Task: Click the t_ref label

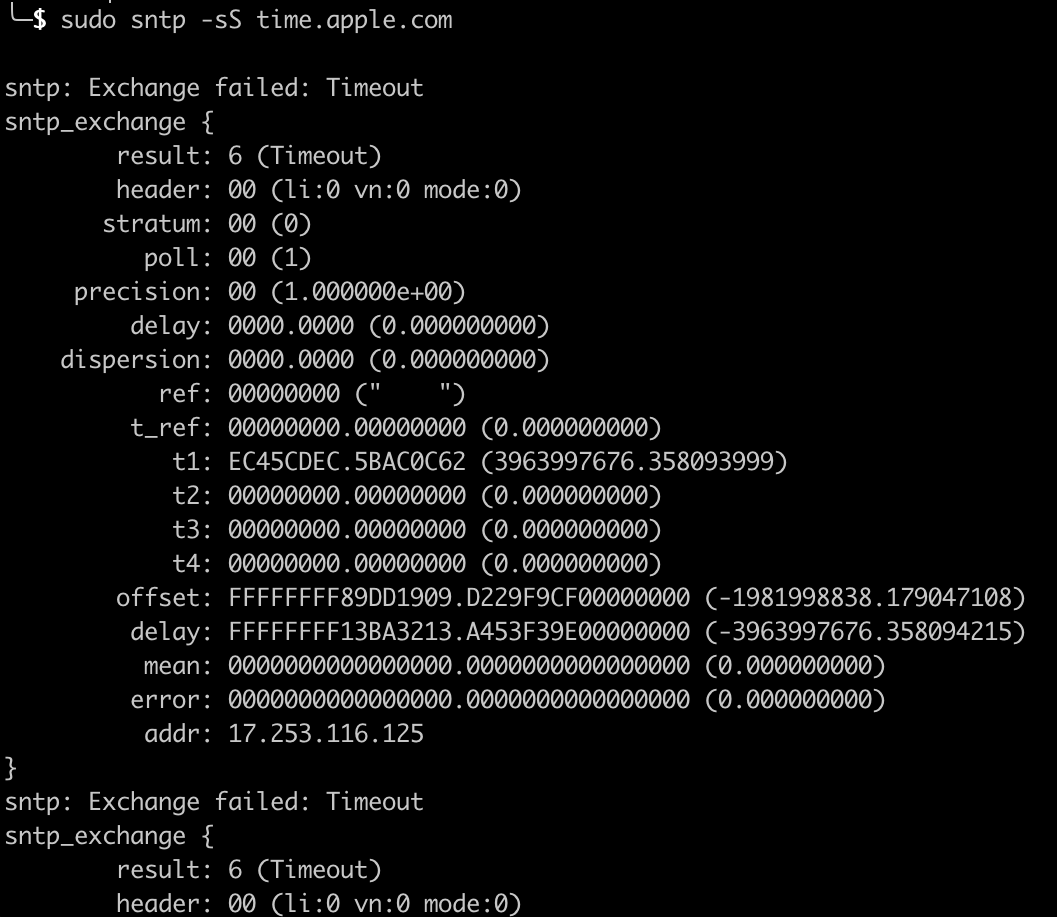Action: pos(171,428)
